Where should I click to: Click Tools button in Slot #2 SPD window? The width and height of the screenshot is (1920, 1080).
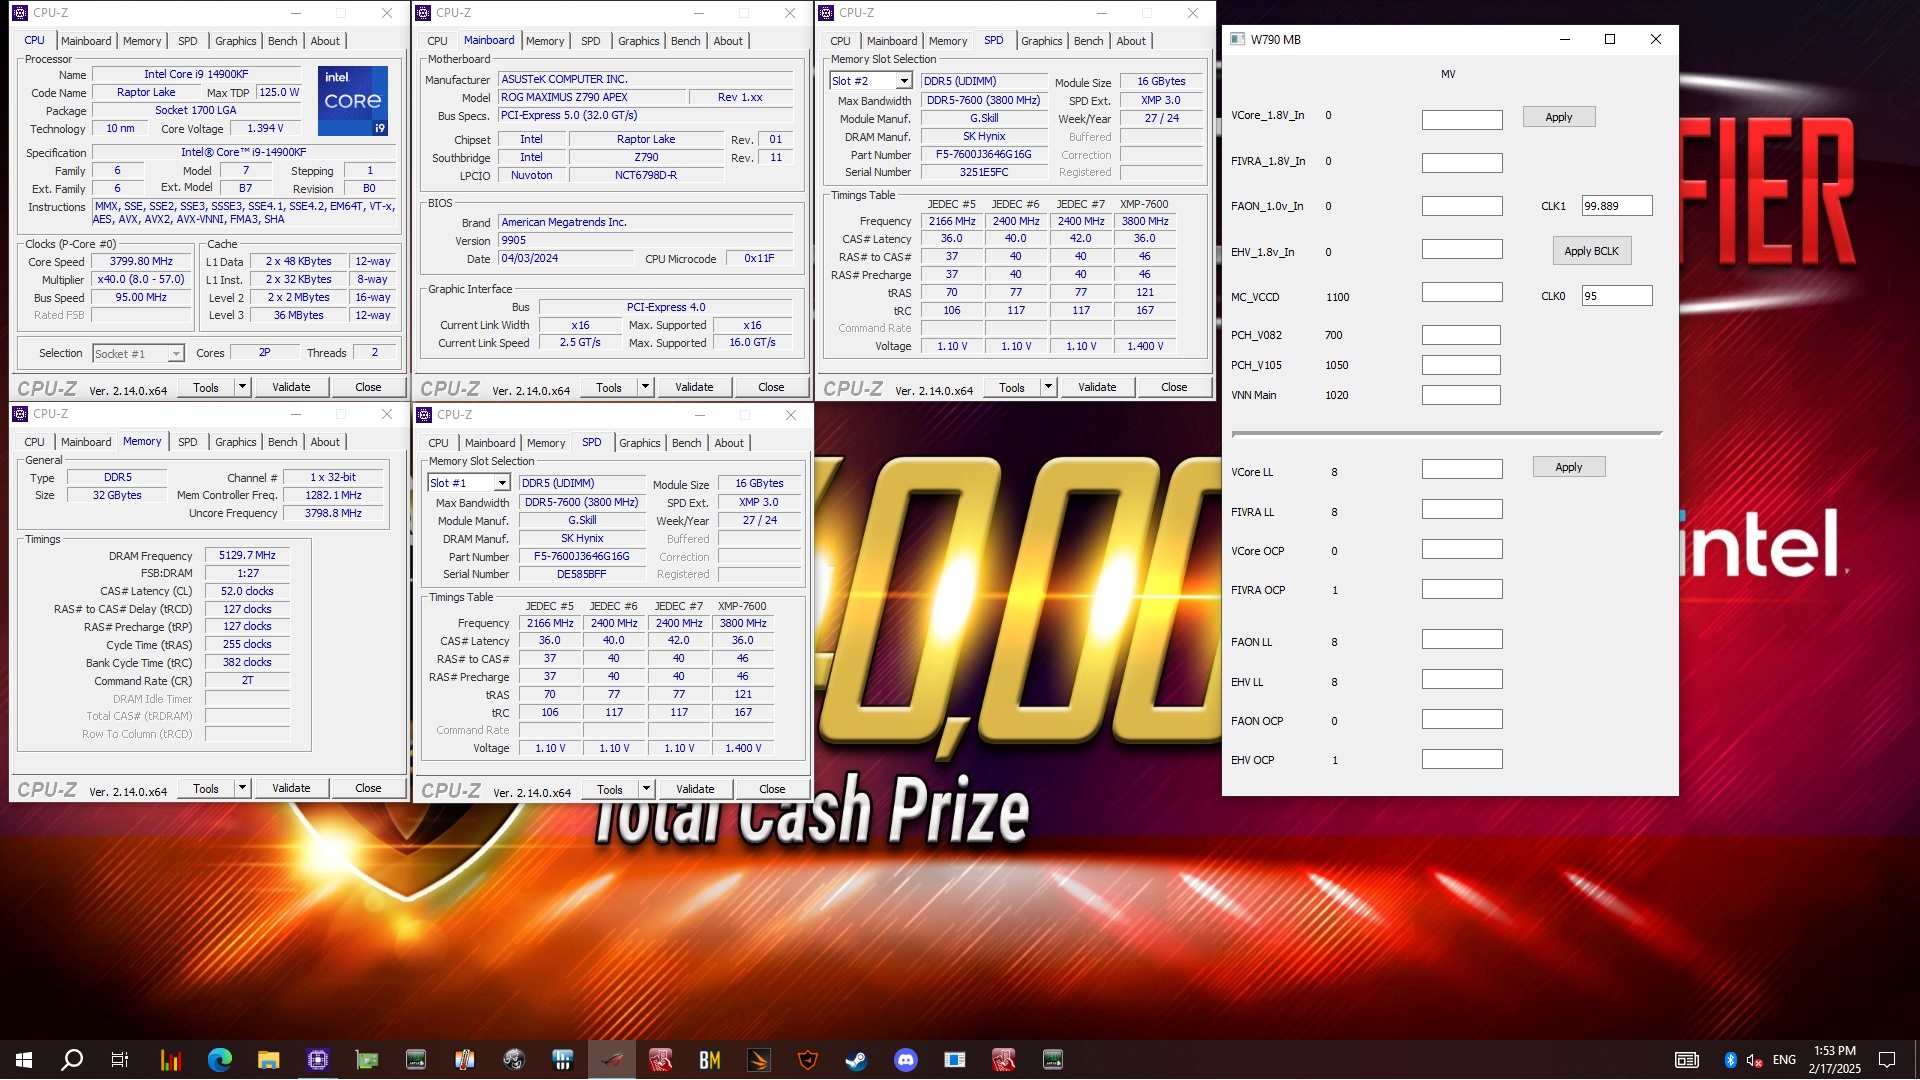pyautogui.click(x=1012, y=387)
